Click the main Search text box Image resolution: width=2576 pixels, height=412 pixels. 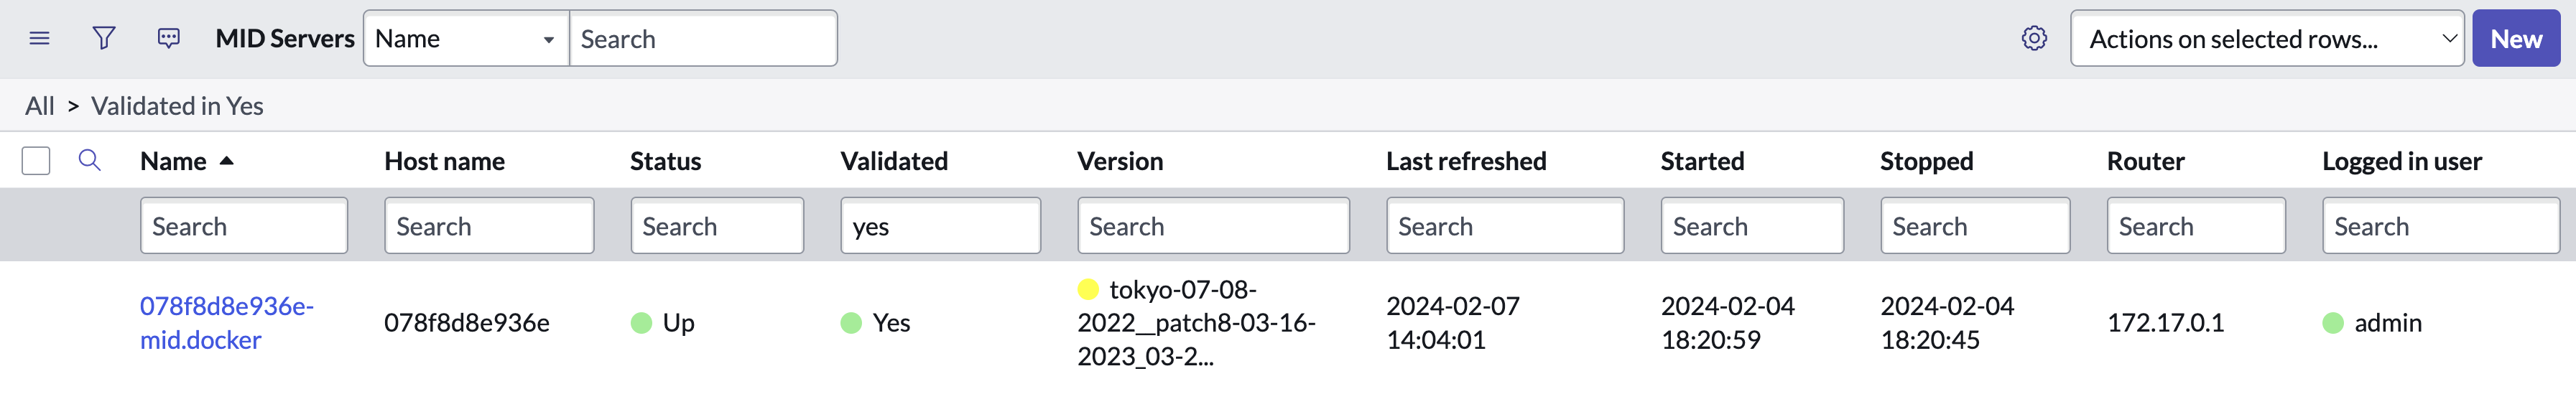tap(702, 39)
